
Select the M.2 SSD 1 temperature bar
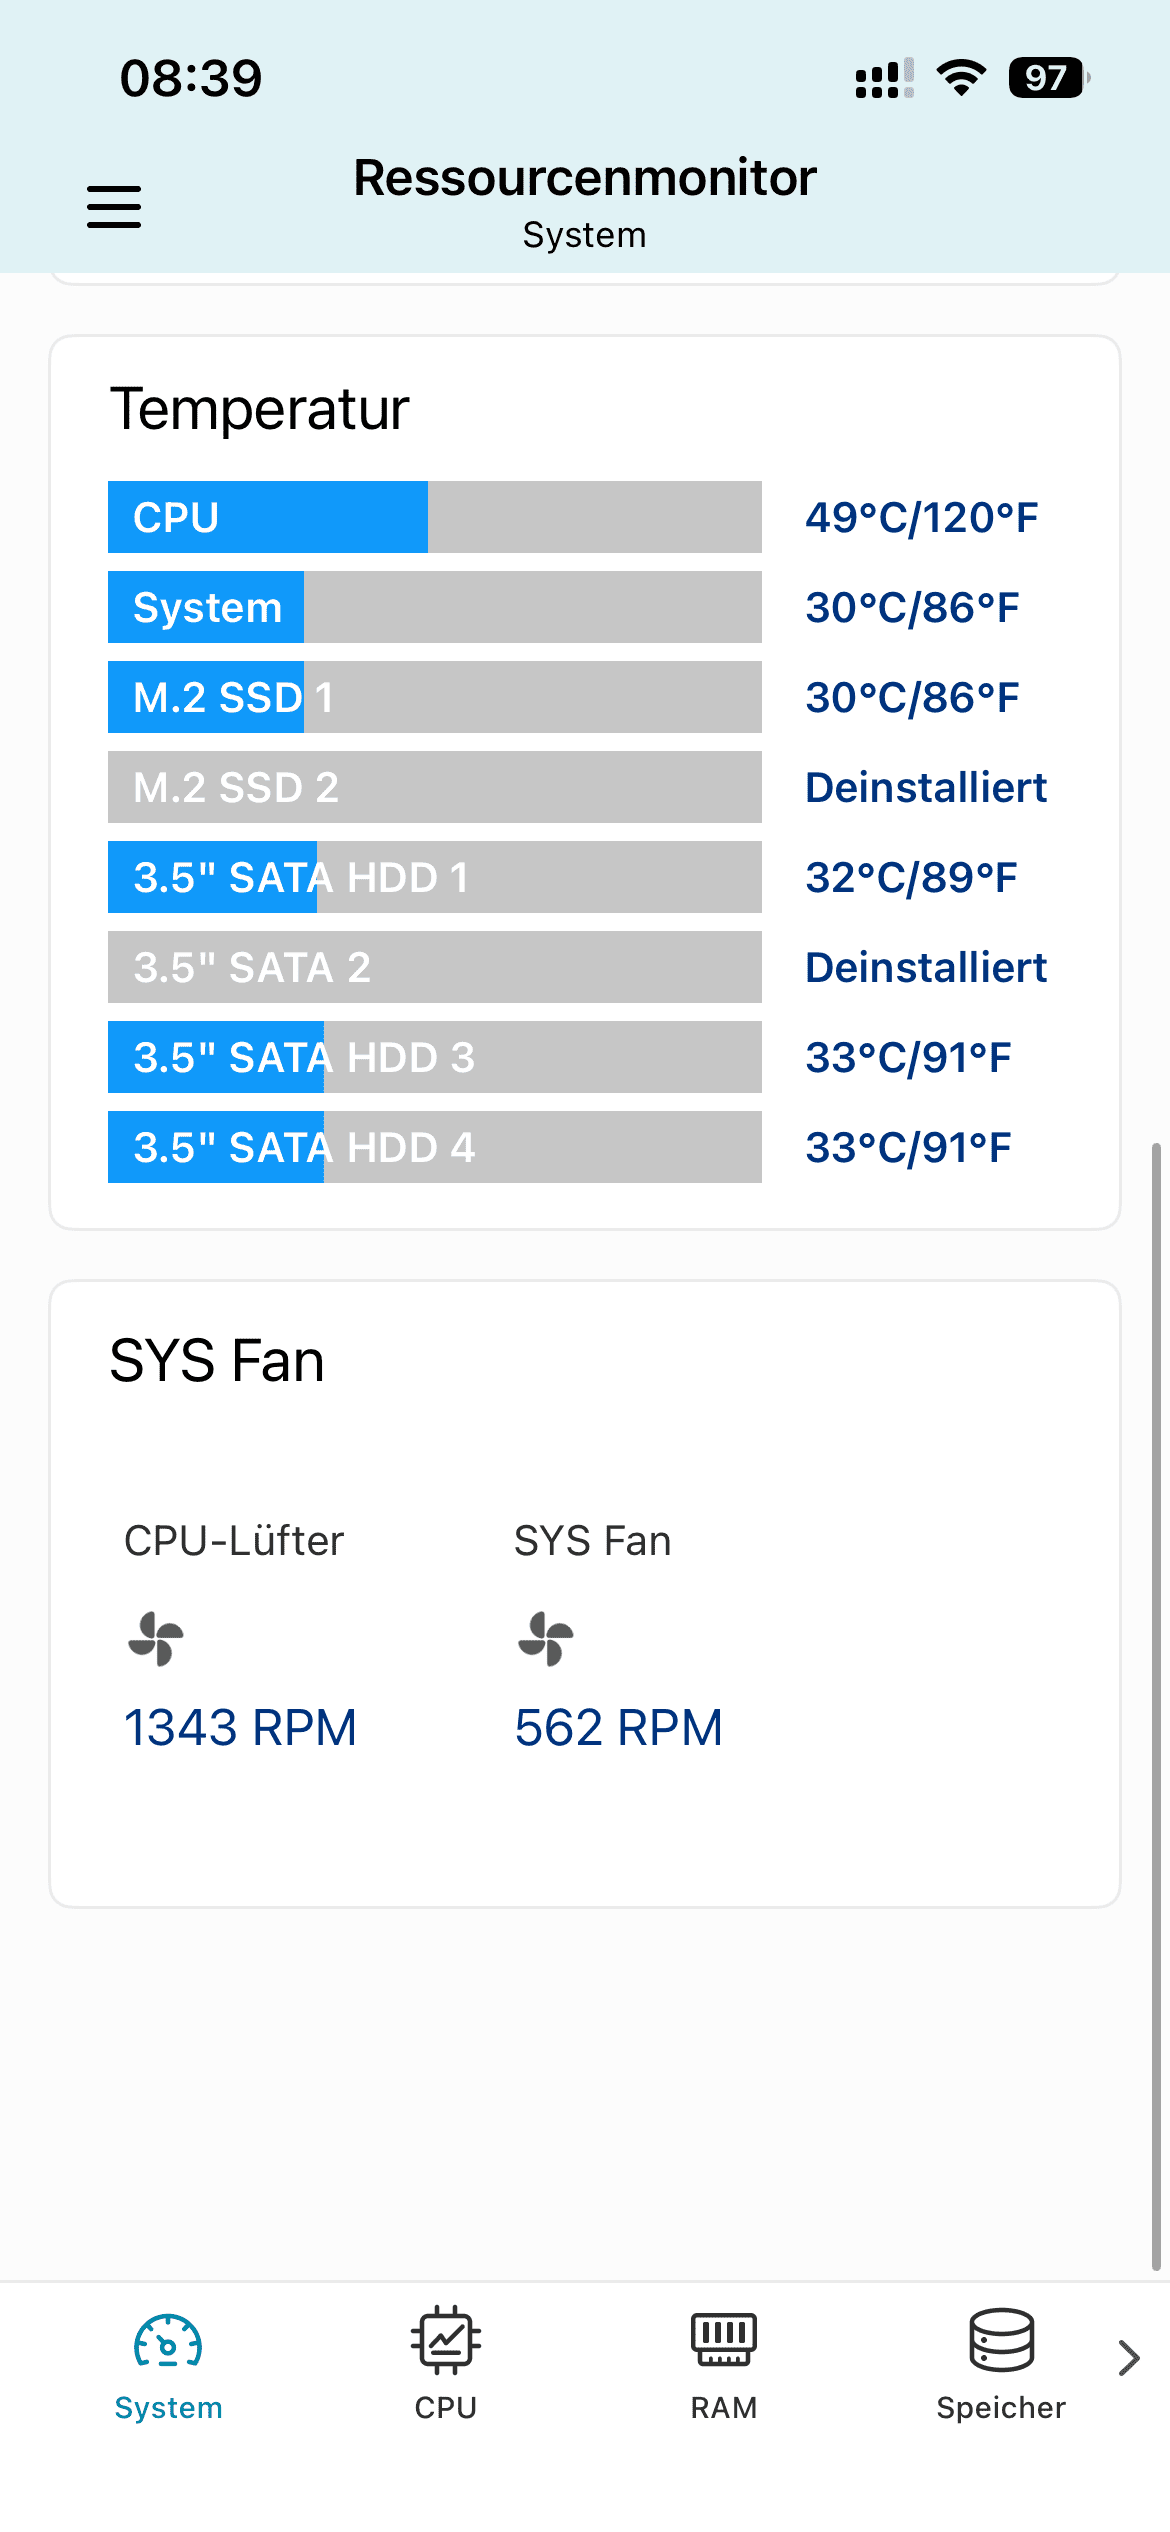point(435,697)
